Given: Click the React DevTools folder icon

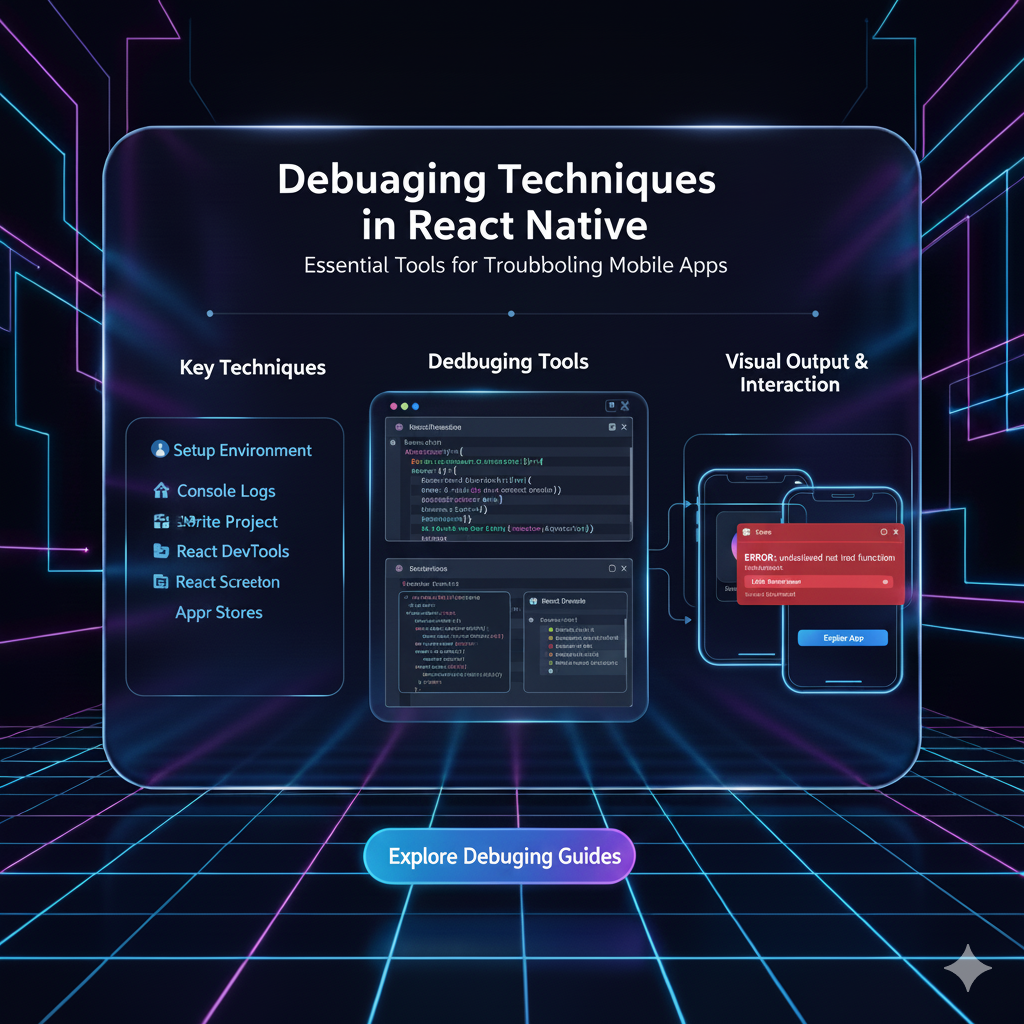Looking at the screenshot, I should click(x=161, y=551).
